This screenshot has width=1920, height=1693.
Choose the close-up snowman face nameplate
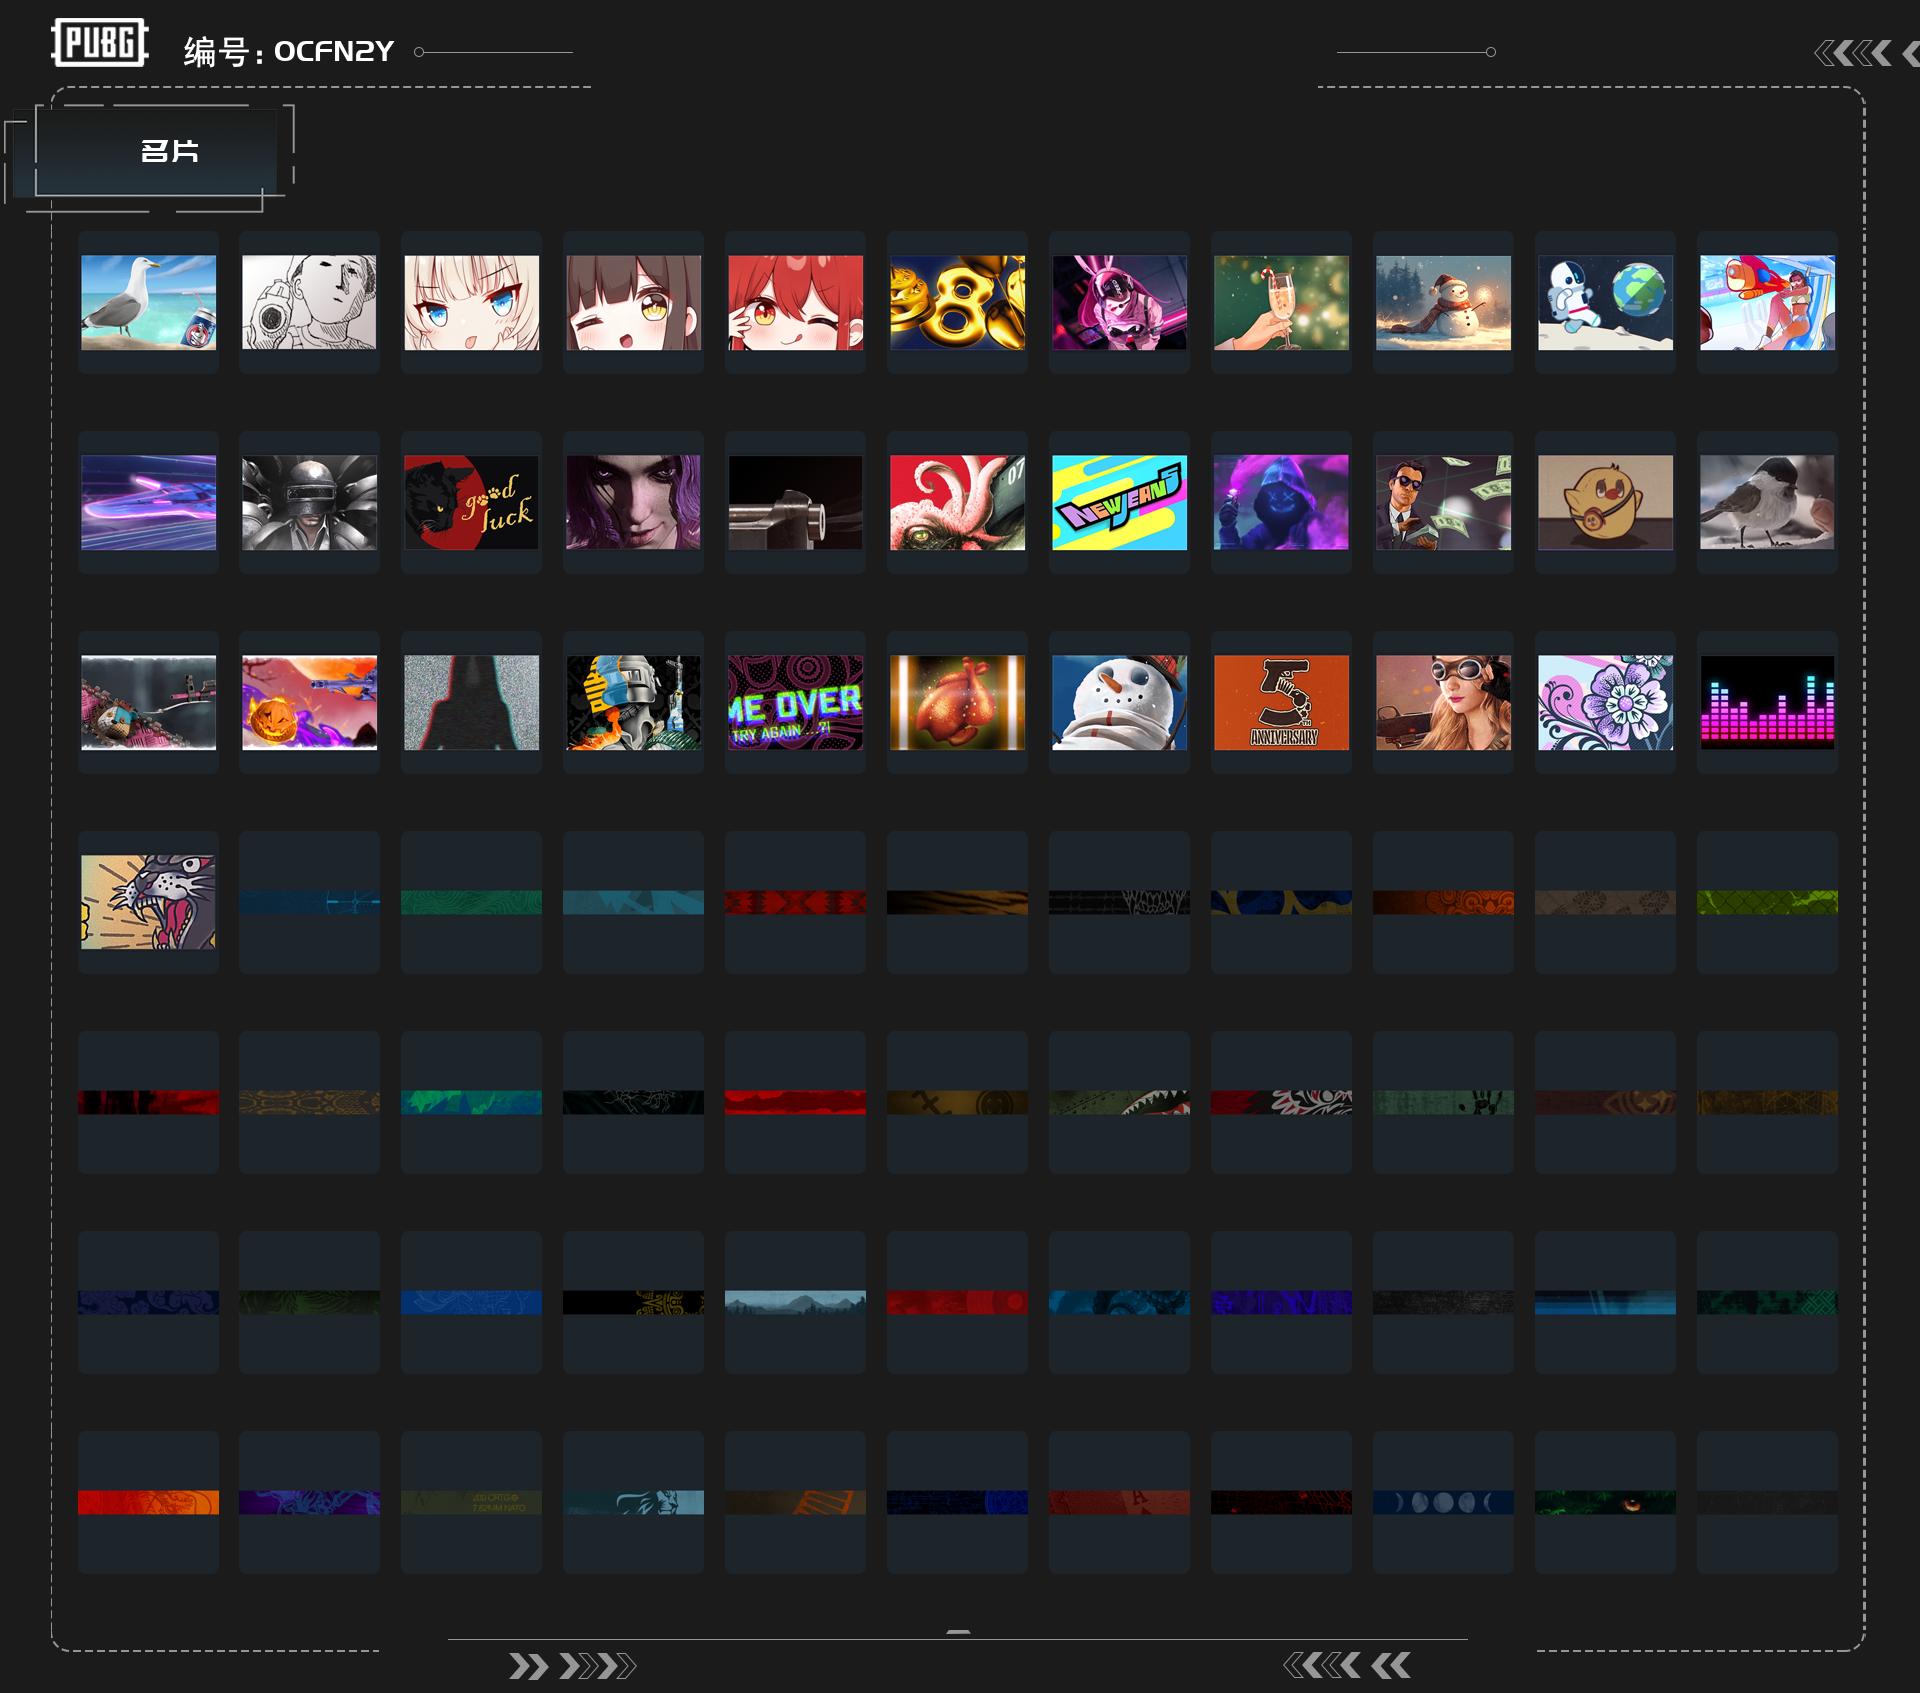(x=1120, y=702)
